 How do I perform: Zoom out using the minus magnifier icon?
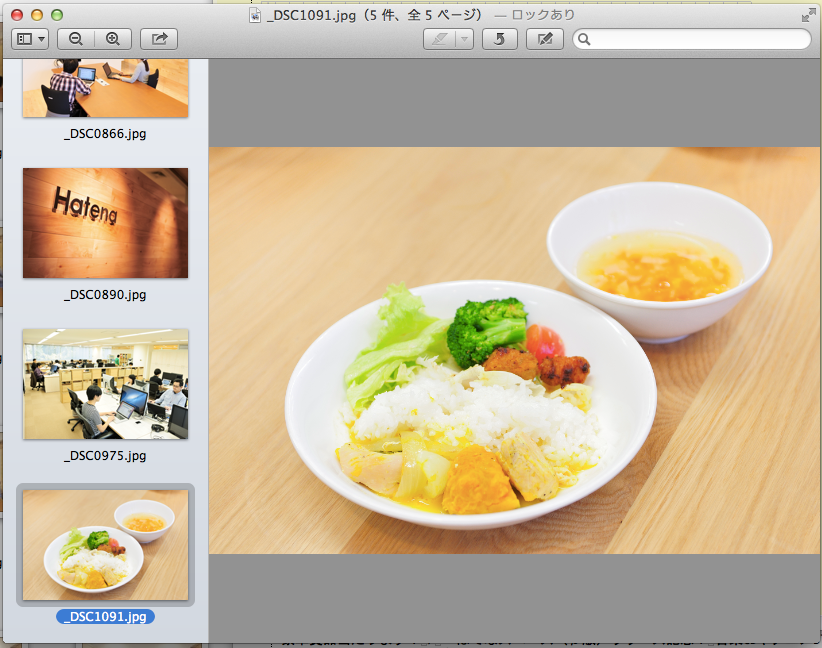click(75, 39)
